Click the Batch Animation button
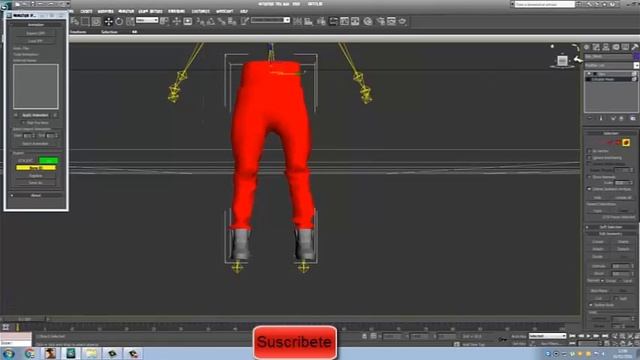 tap(35, 144)
